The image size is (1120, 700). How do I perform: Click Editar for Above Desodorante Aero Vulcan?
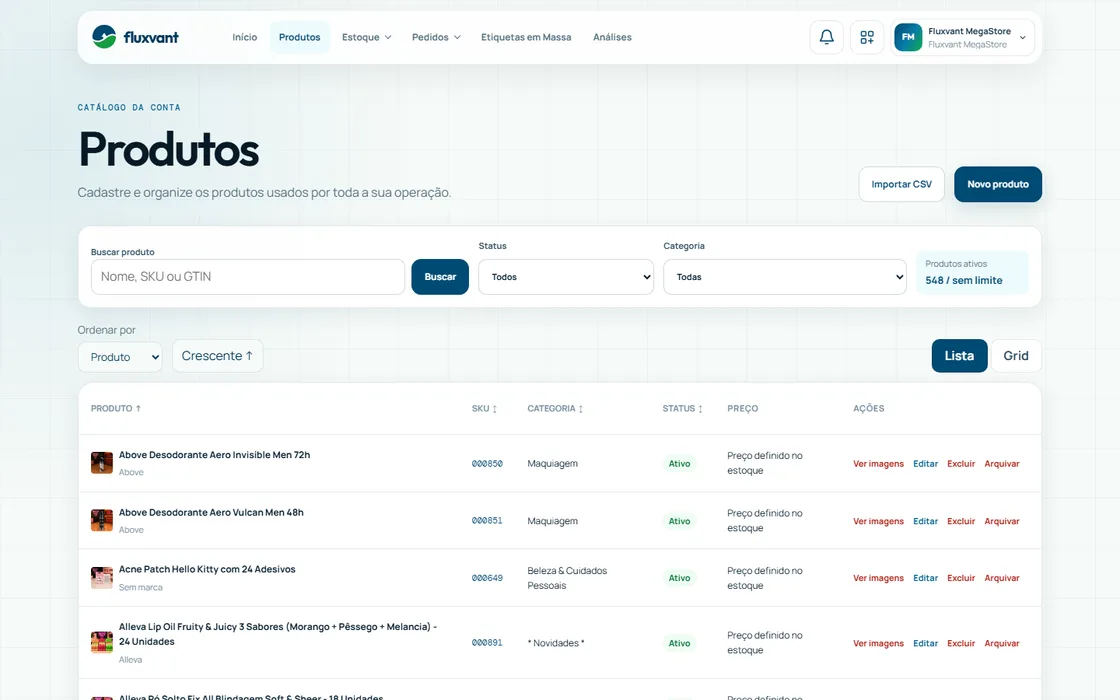925,521
